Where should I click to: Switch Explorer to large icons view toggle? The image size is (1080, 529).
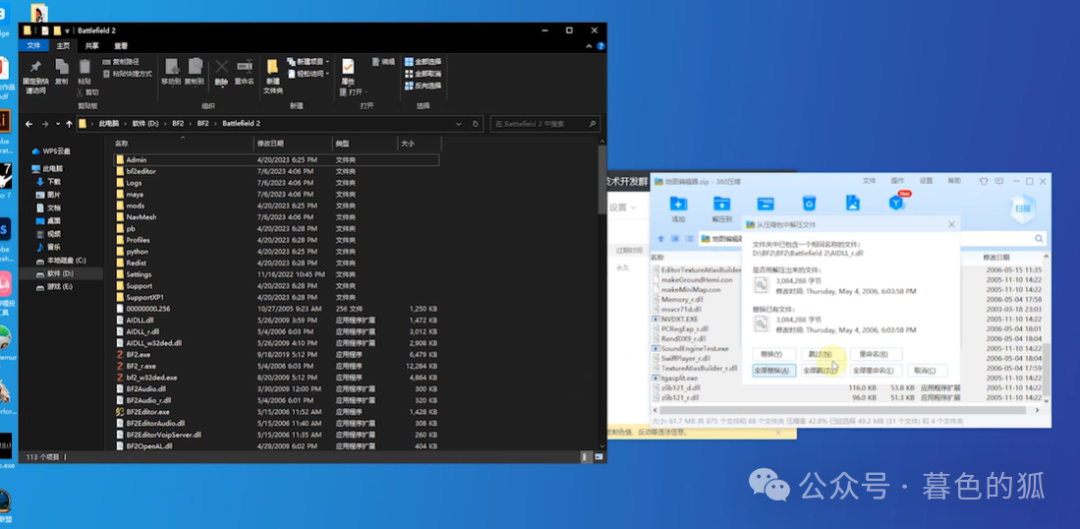[599, 457]
